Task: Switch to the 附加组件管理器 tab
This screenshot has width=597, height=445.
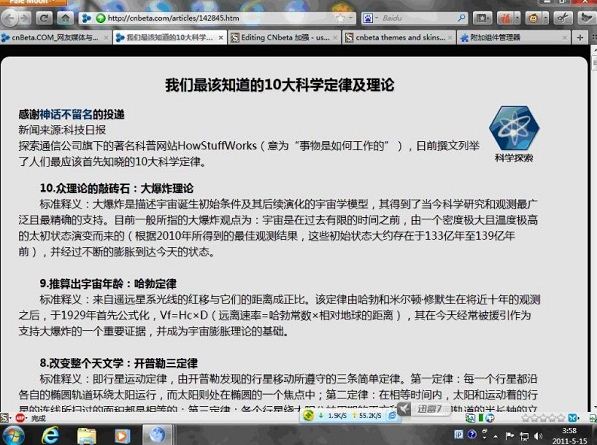Action: [x=514, y=37]
